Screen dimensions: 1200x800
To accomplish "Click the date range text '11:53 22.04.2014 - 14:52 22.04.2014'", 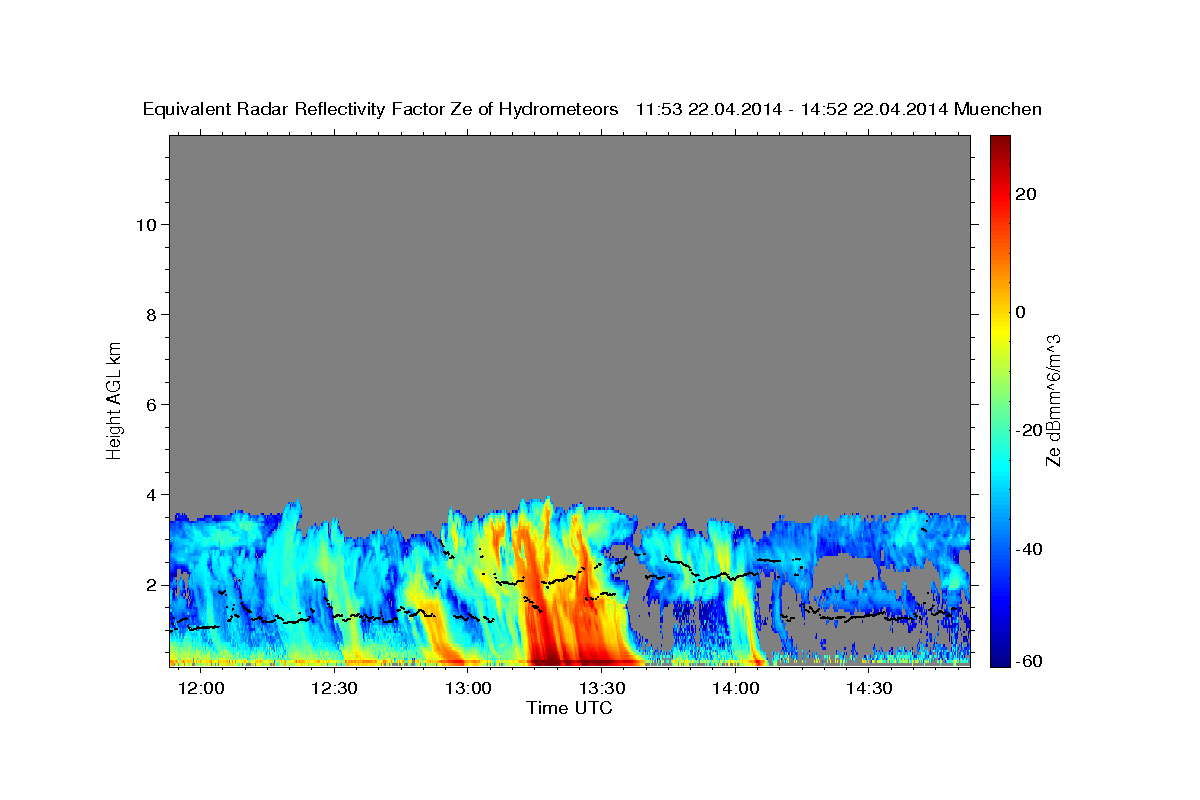I will tap(792, 110).
